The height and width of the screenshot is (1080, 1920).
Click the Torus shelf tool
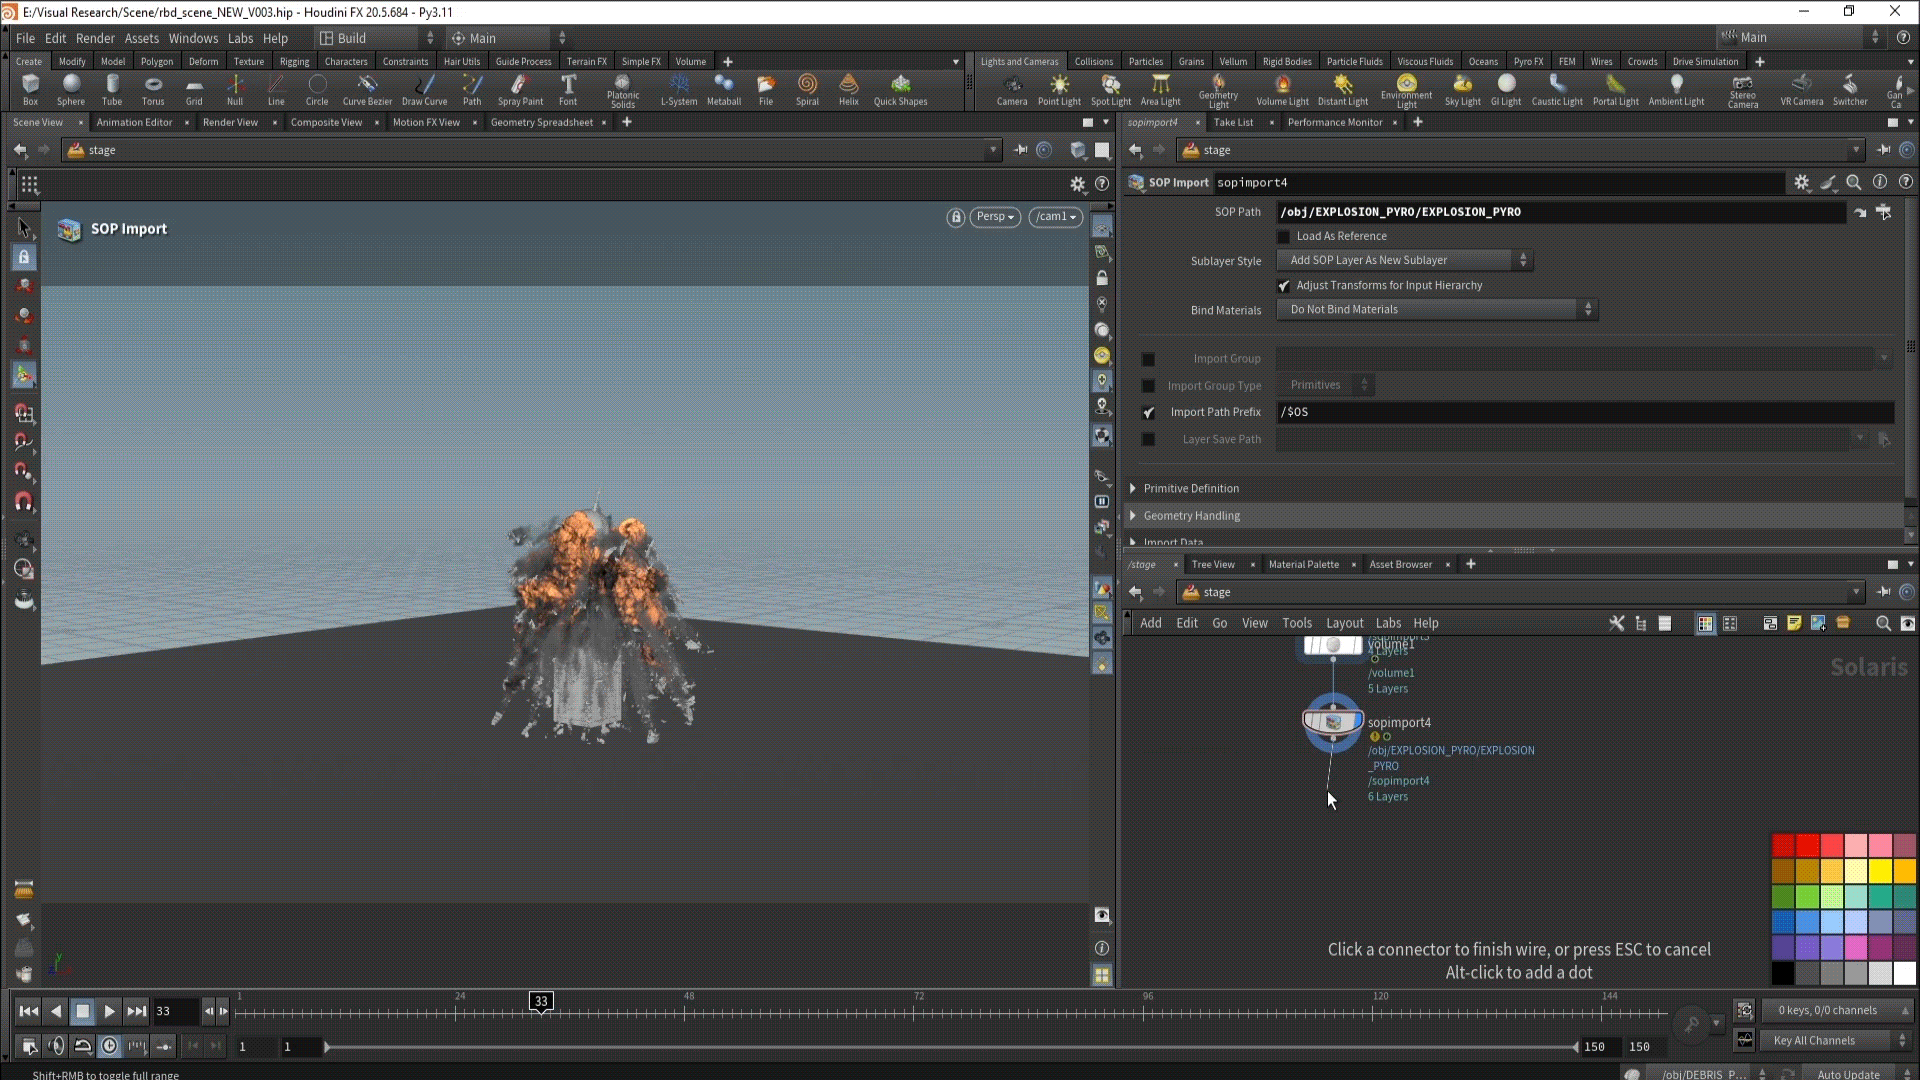[x=152, y=88]
